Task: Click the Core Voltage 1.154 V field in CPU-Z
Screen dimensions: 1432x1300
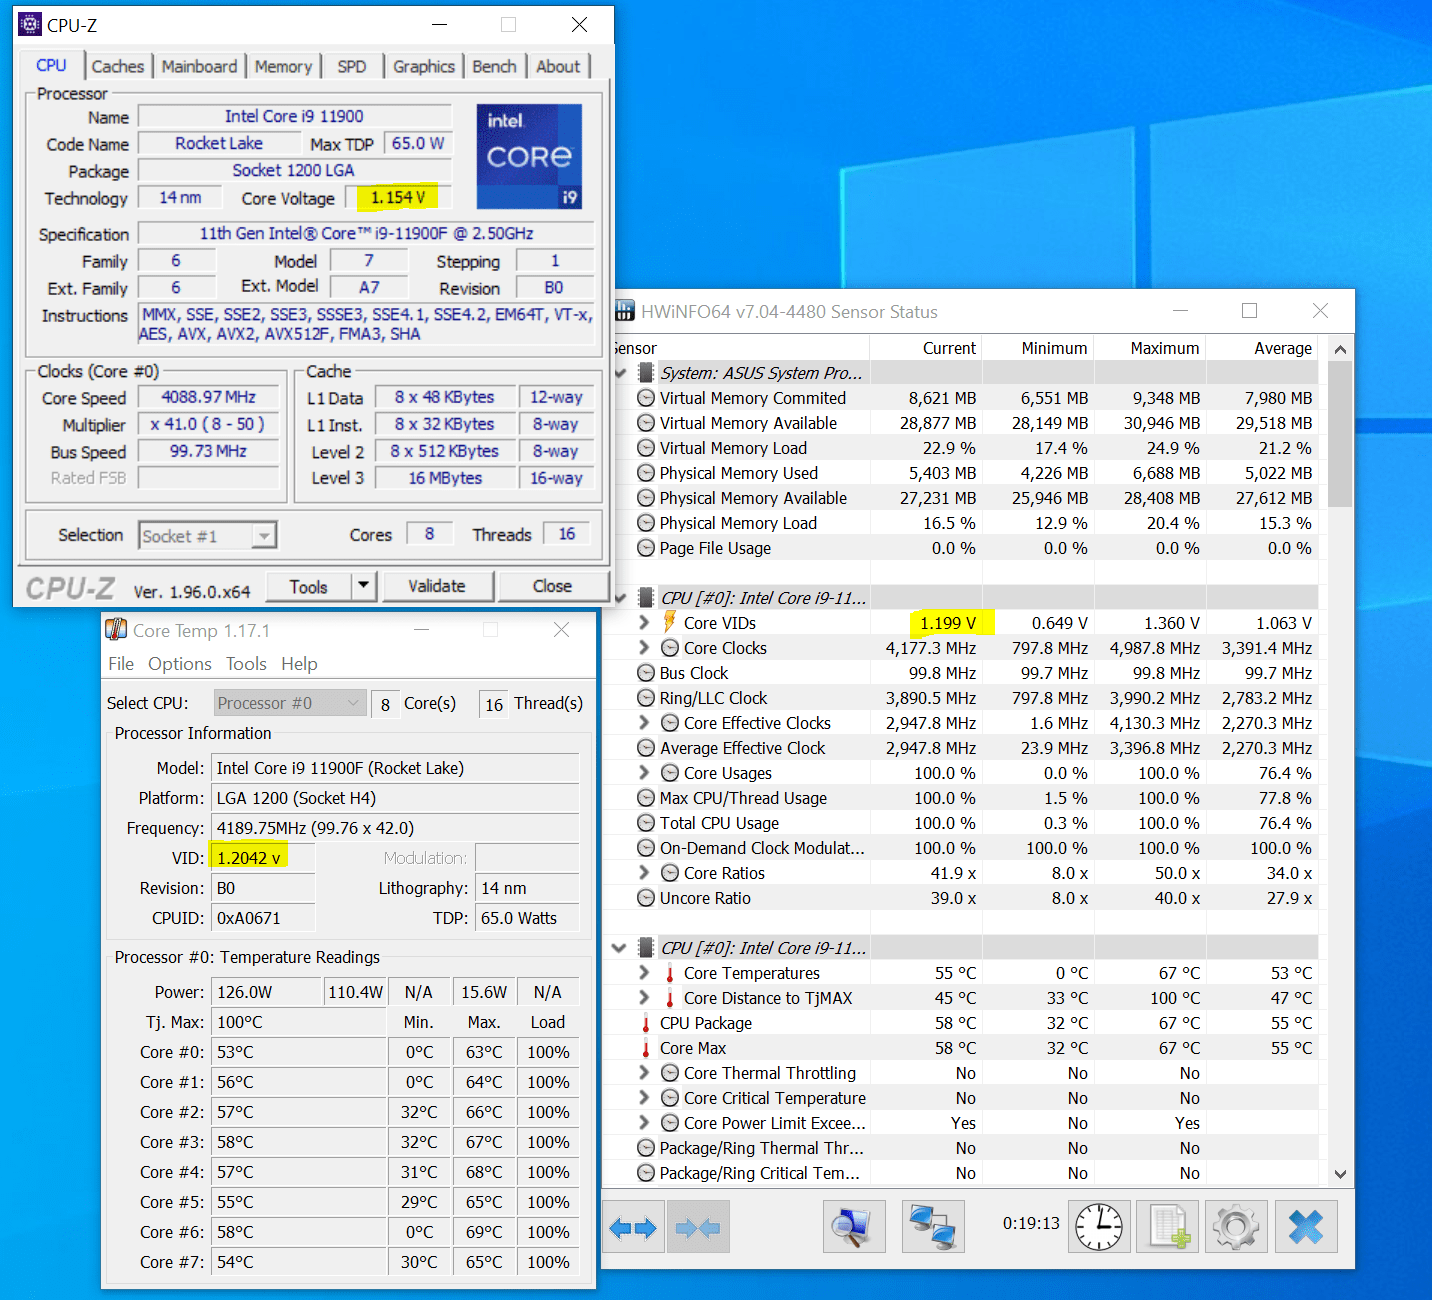Action: [398, 197]
